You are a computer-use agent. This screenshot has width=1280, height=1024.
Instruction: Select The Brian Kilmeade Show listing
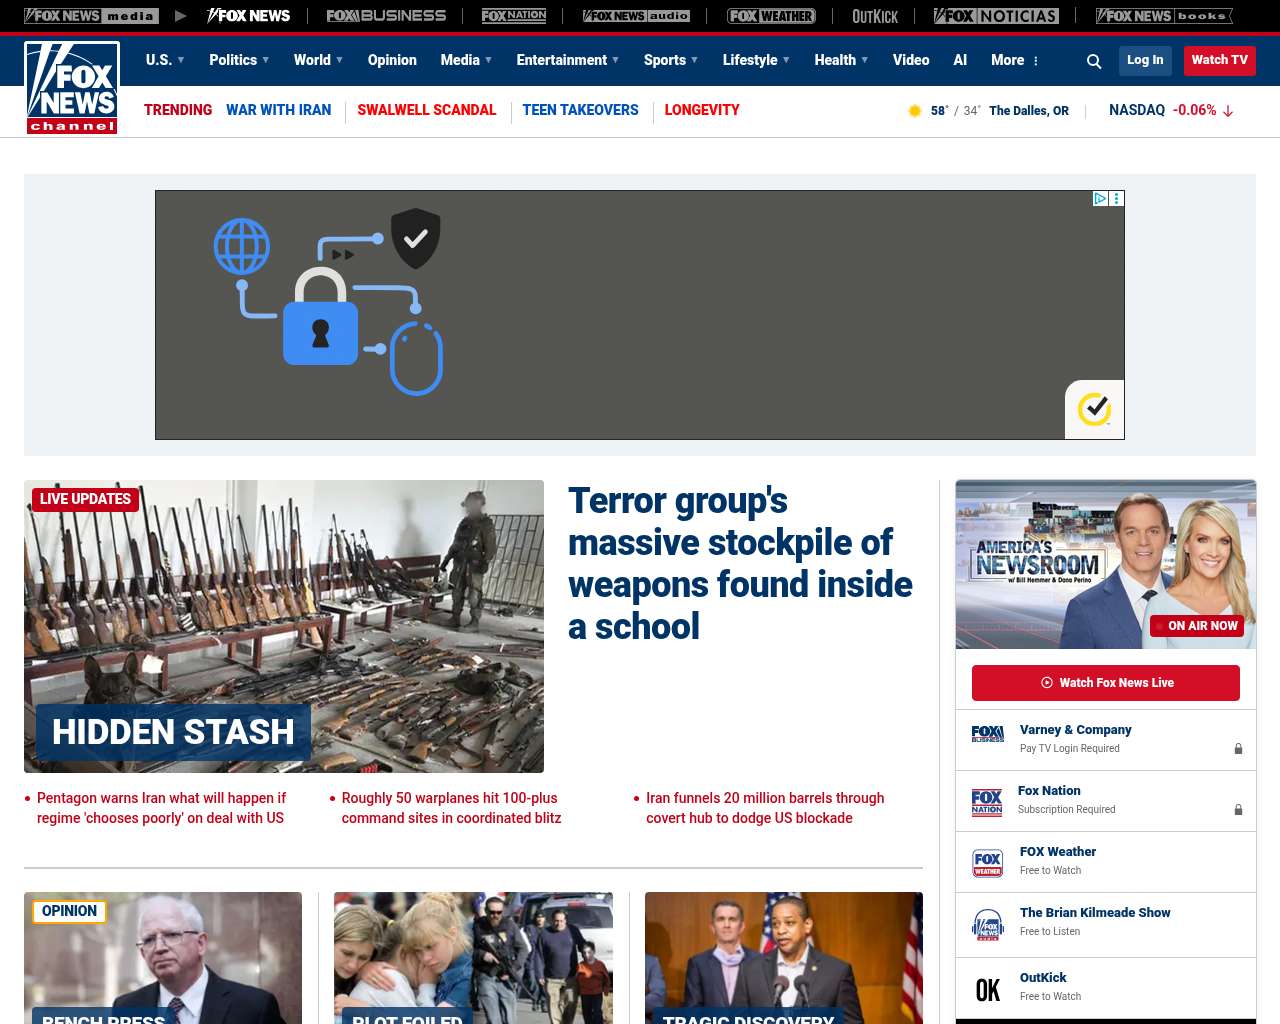coord(1095,913)
